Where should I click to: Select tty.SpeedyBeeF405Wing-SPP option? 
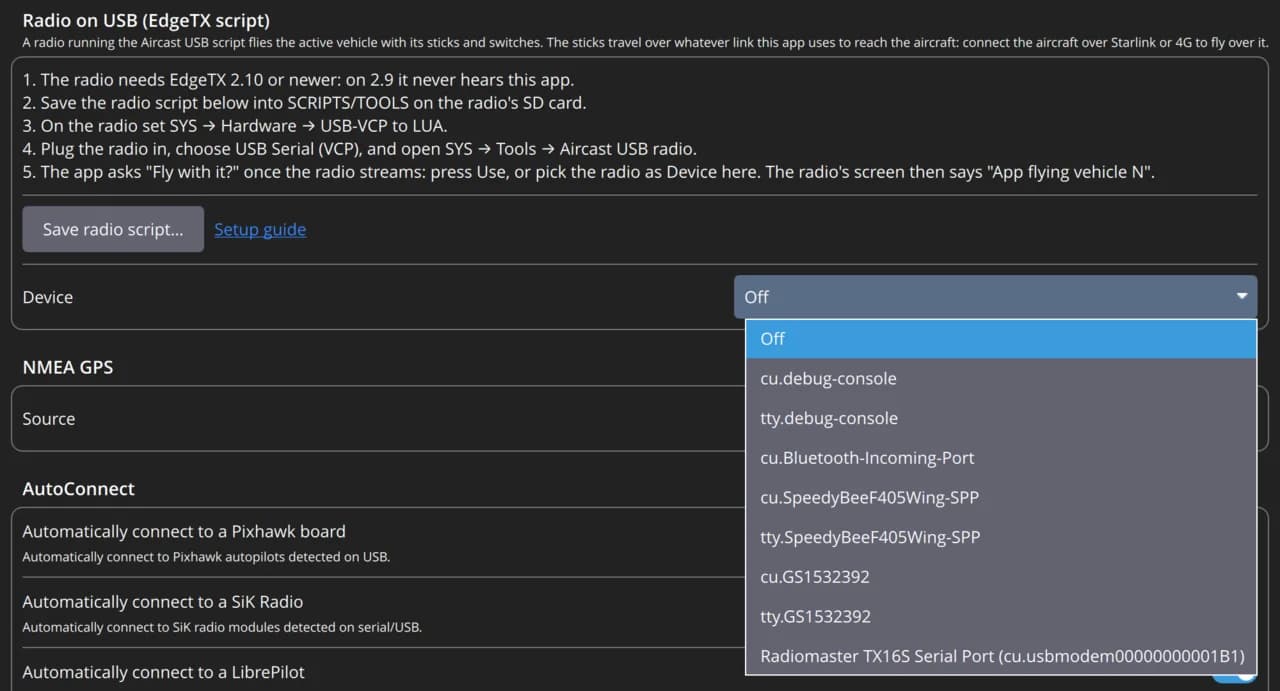(1001, 537)
